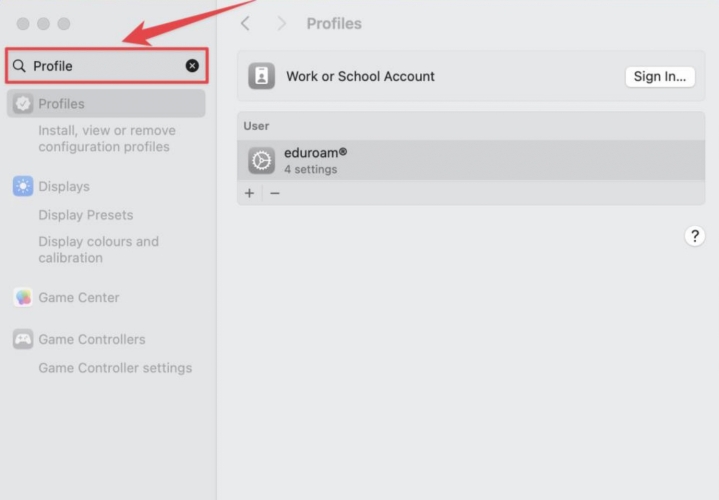Click the User section header
The width and height of the screenshot is (719, 500).
click(x=256, y=126)
